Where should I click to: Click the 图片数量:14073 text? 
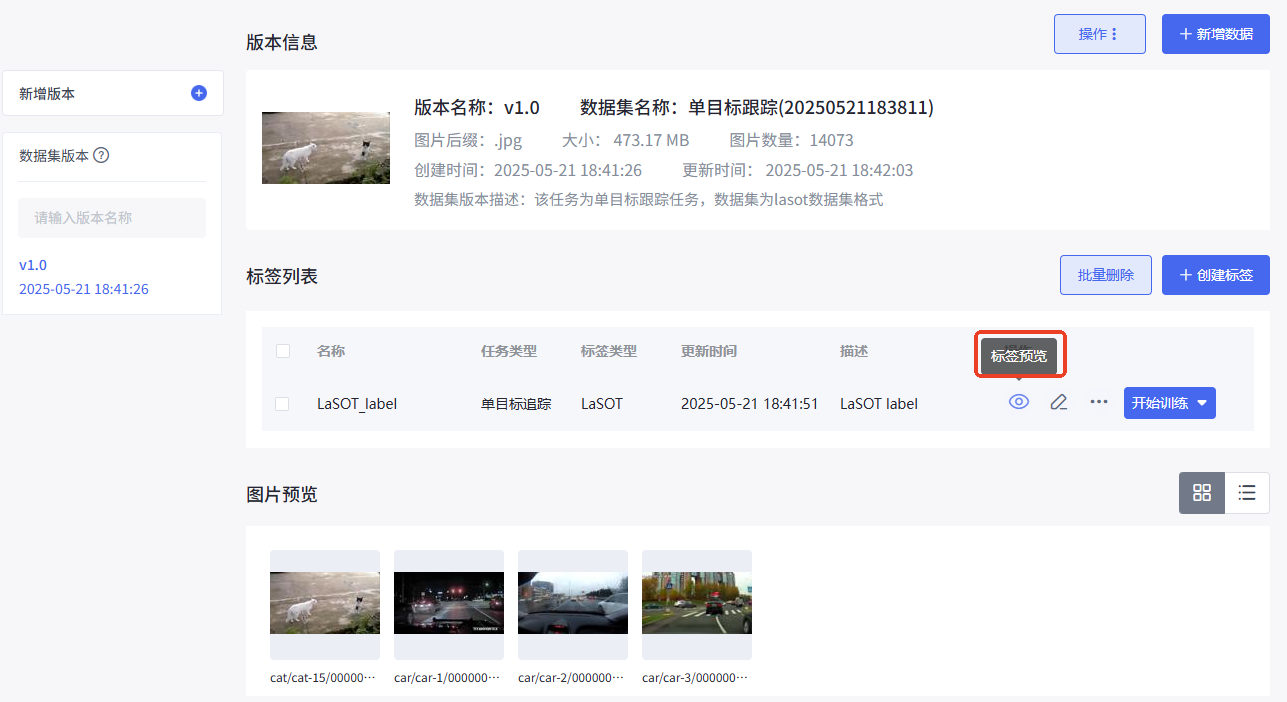pyautogui.click(x=792, y=140)
